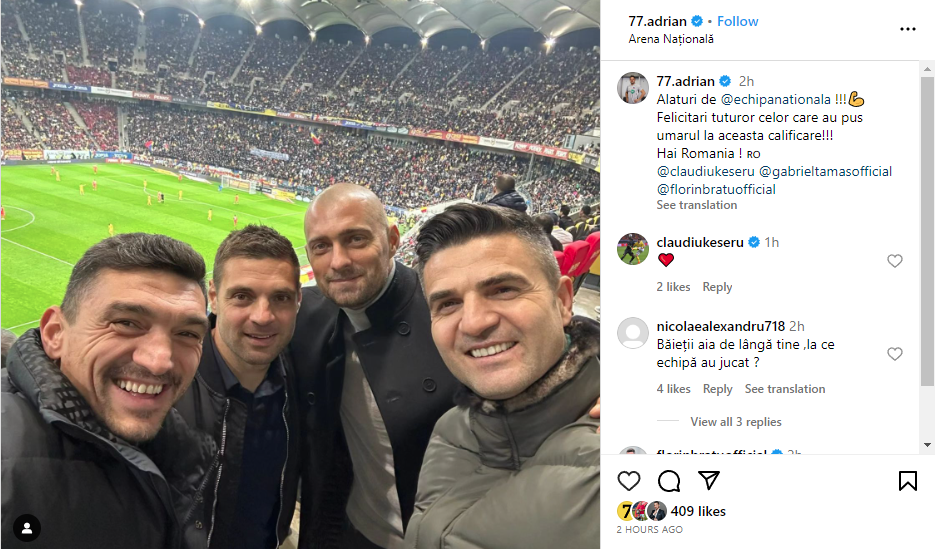Viewport: 935px width, 549px height.
Task: See translation of nicolaealexandru718's comment
Action: click(x=785, y=389)
